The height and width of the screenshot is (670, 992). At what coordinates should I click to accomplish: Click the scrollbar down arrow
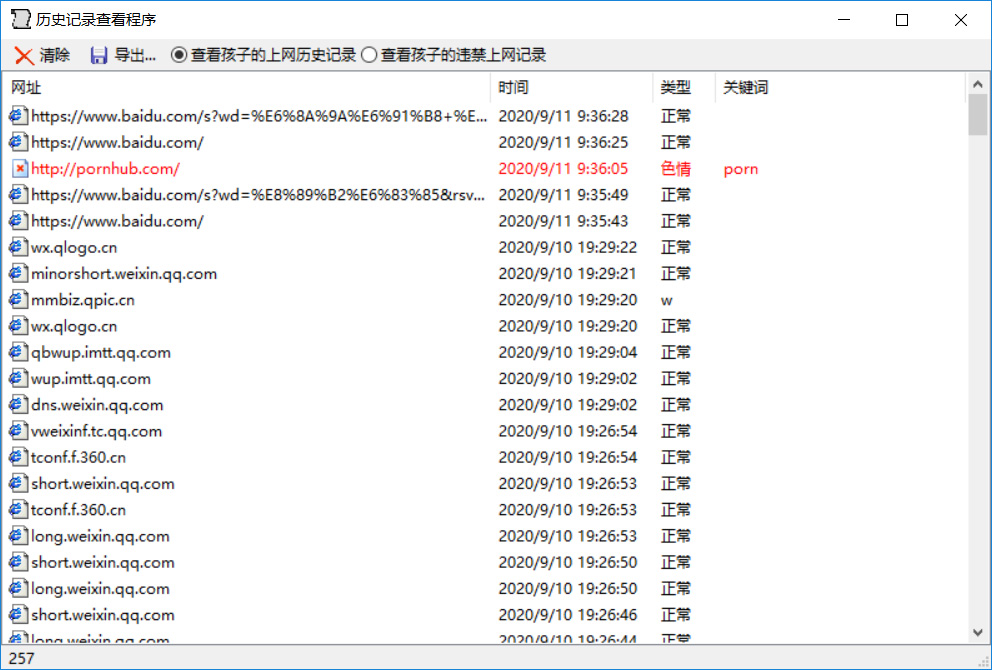click(977, 632)
